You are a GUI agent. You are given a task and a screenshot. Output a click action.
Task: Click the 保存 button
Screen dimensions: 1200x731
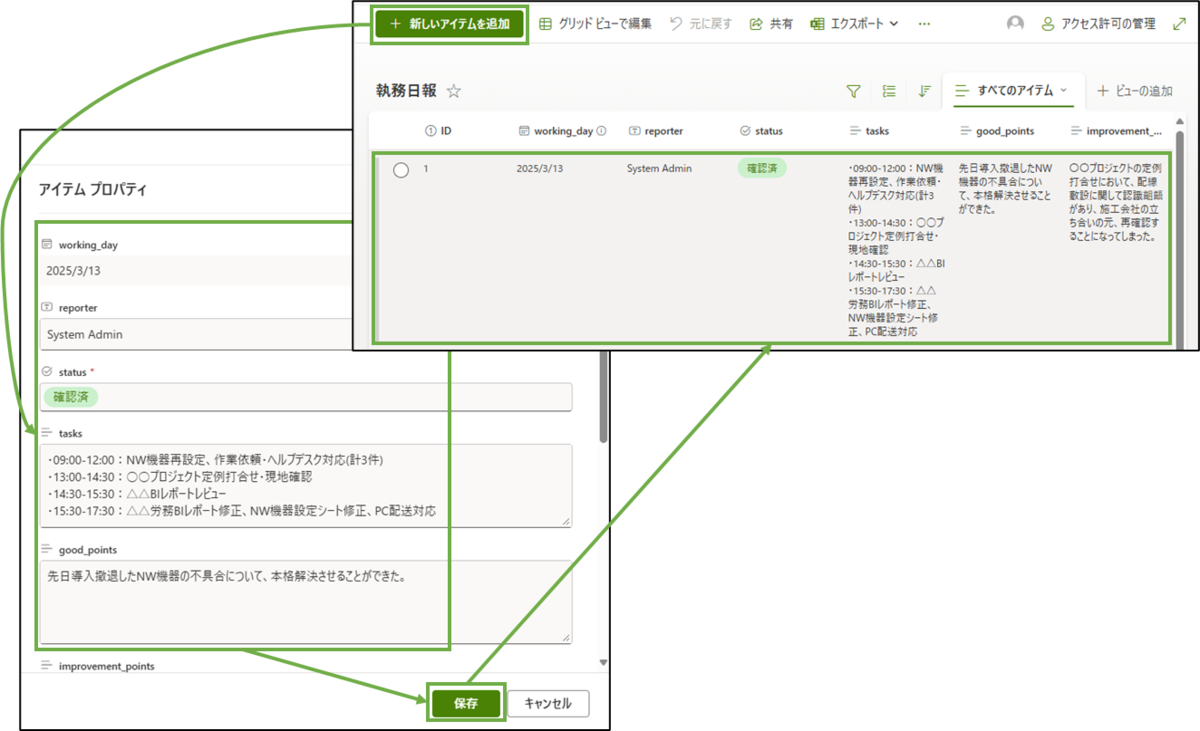coord(466,703)
